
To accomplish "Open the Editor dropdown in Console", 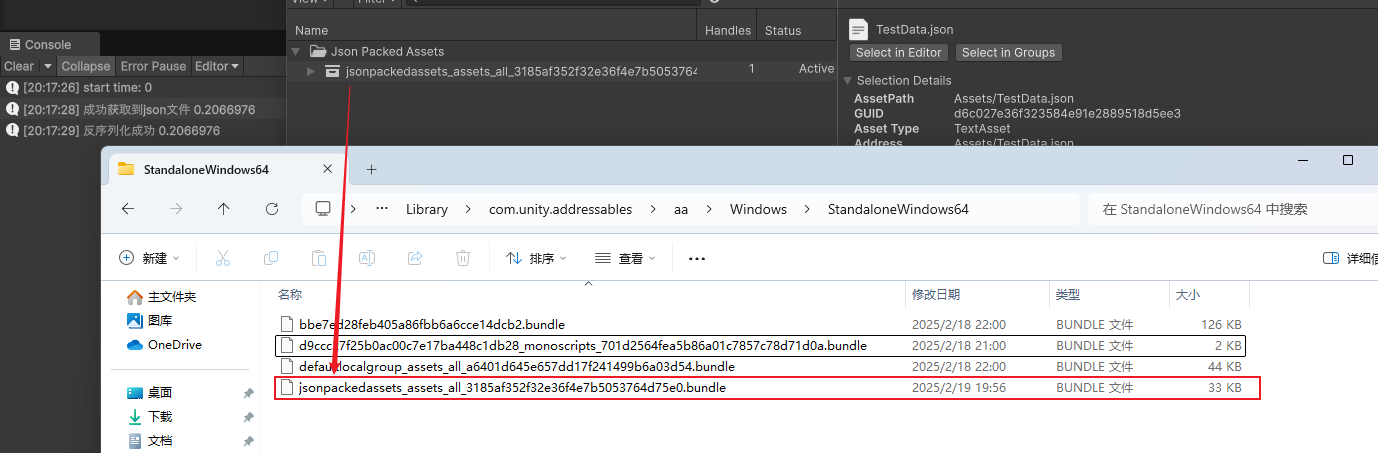I will coord(217,66).
